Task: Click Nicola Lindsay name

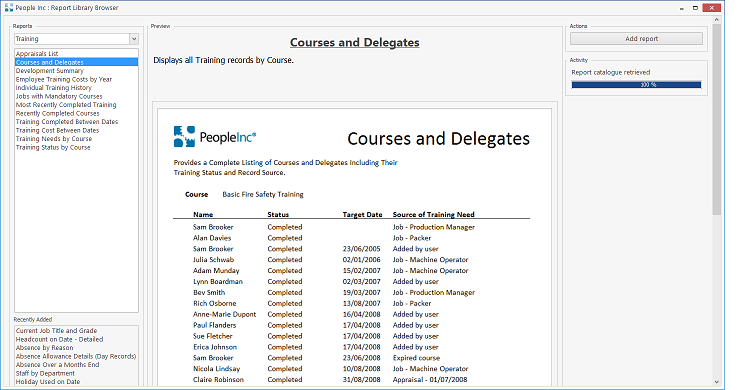Action: (216, 369)
